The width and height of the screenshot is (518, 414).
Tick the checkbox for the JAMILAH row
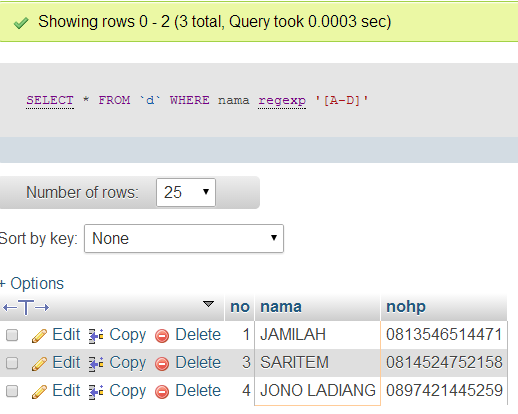(12, 335)
